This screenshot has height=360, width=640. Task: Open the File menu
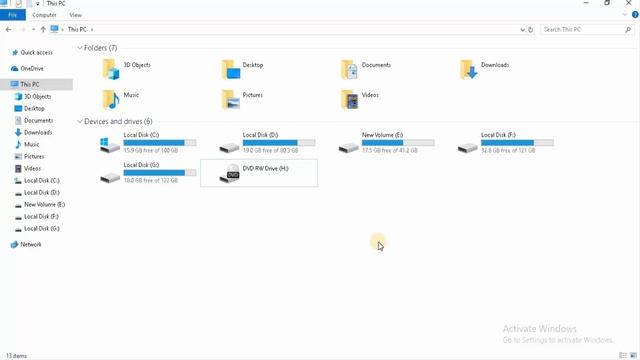tap(13, 15)
